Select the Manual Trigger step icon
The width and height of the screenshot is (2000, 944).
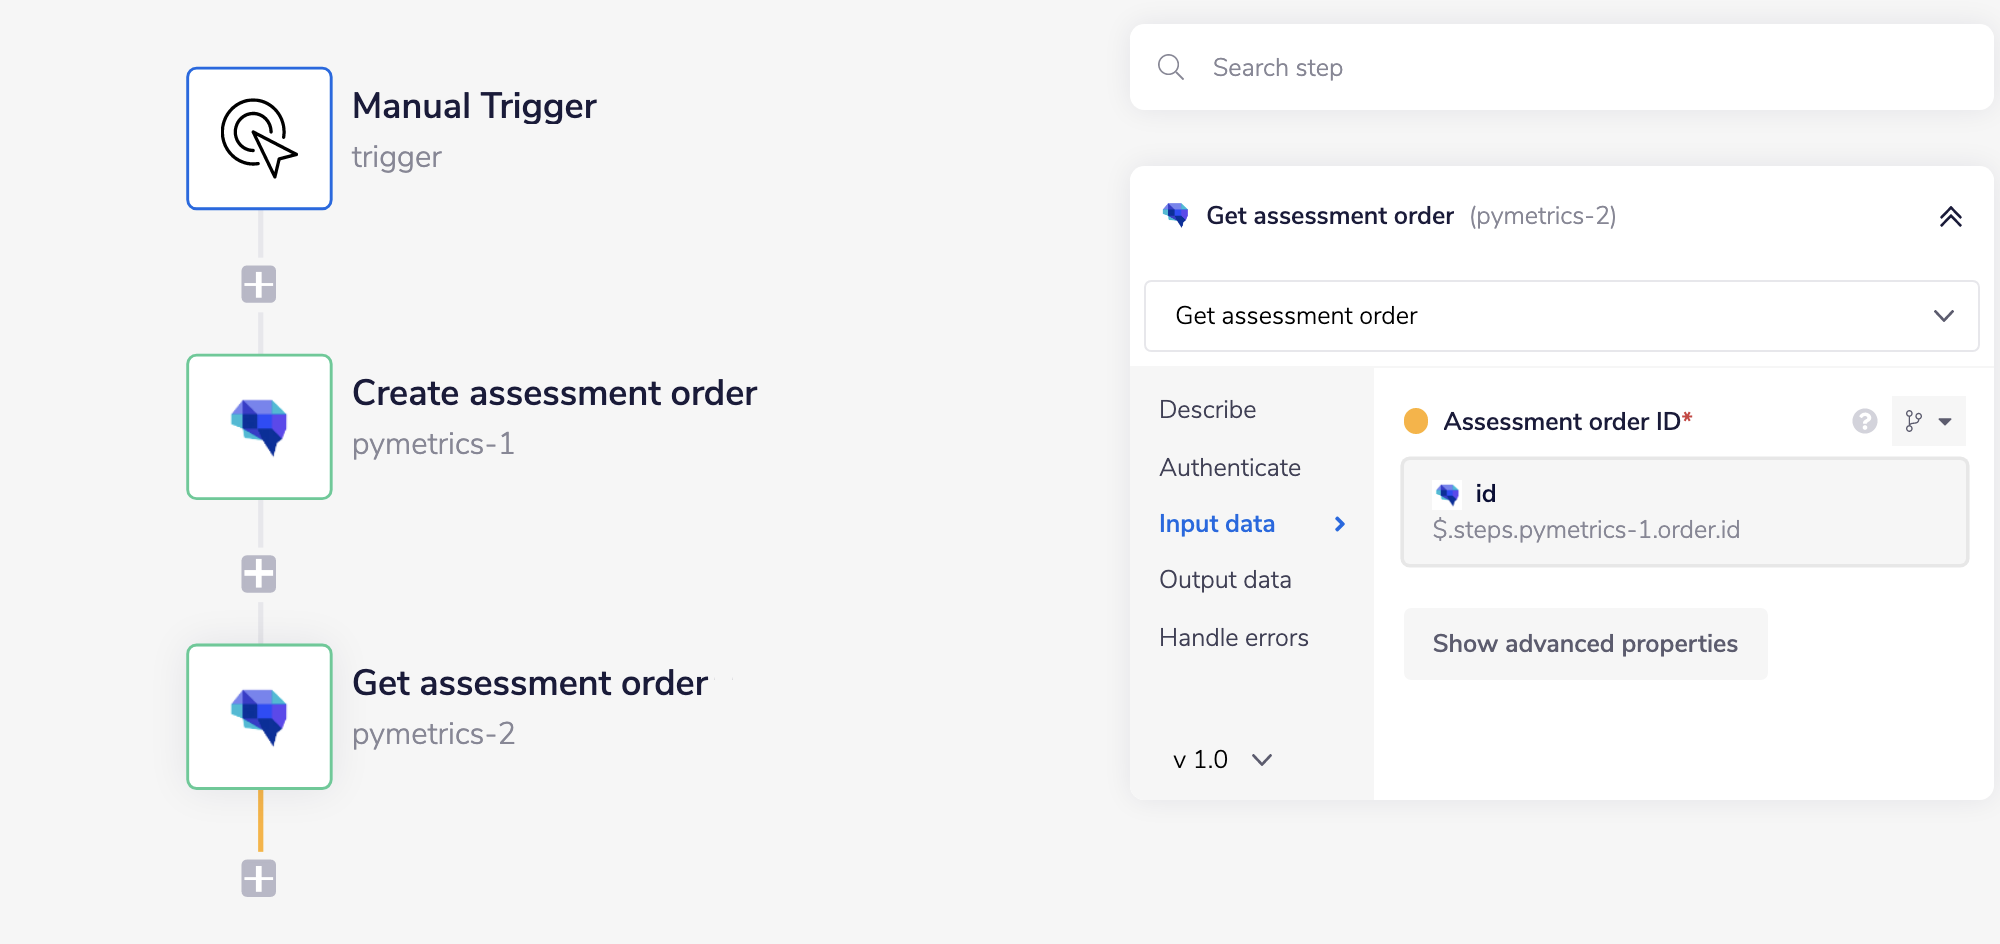[259, 138]
